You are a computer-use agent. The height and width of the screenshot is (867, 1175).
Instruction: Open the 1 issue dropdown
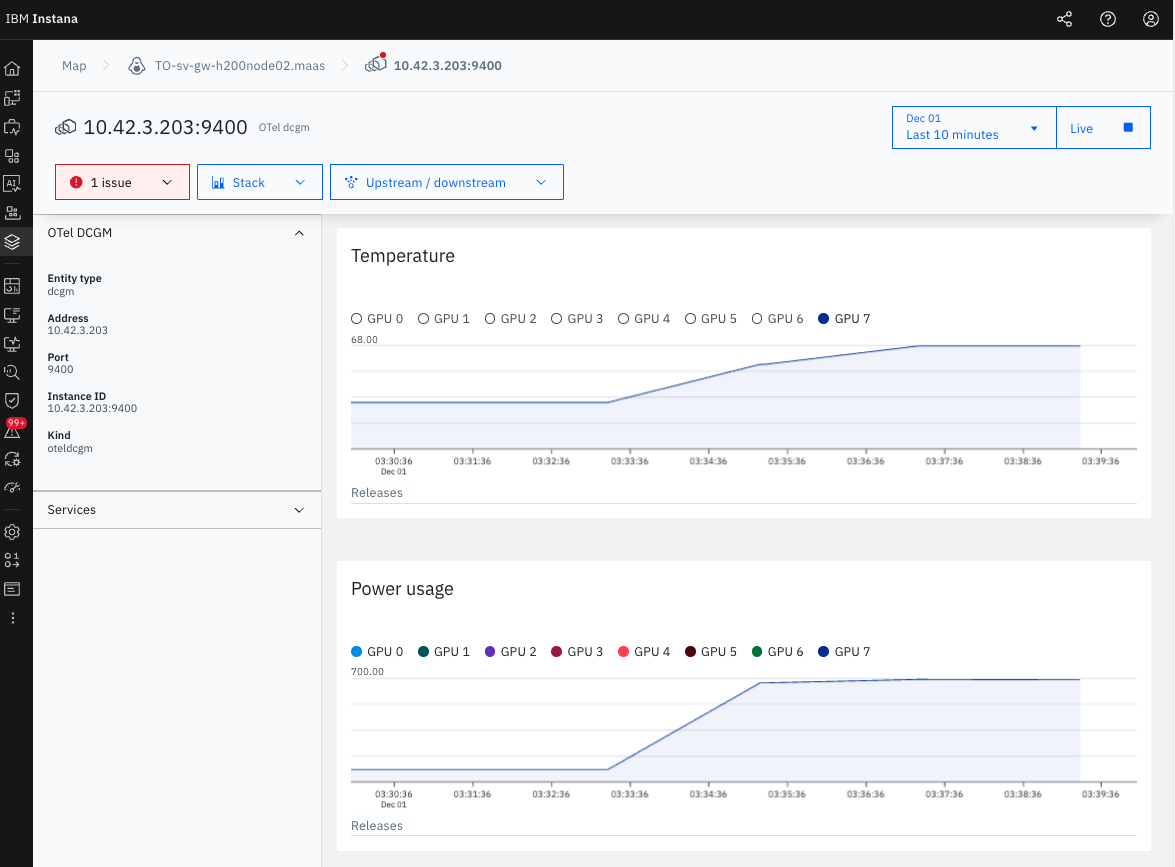point(122,181)
